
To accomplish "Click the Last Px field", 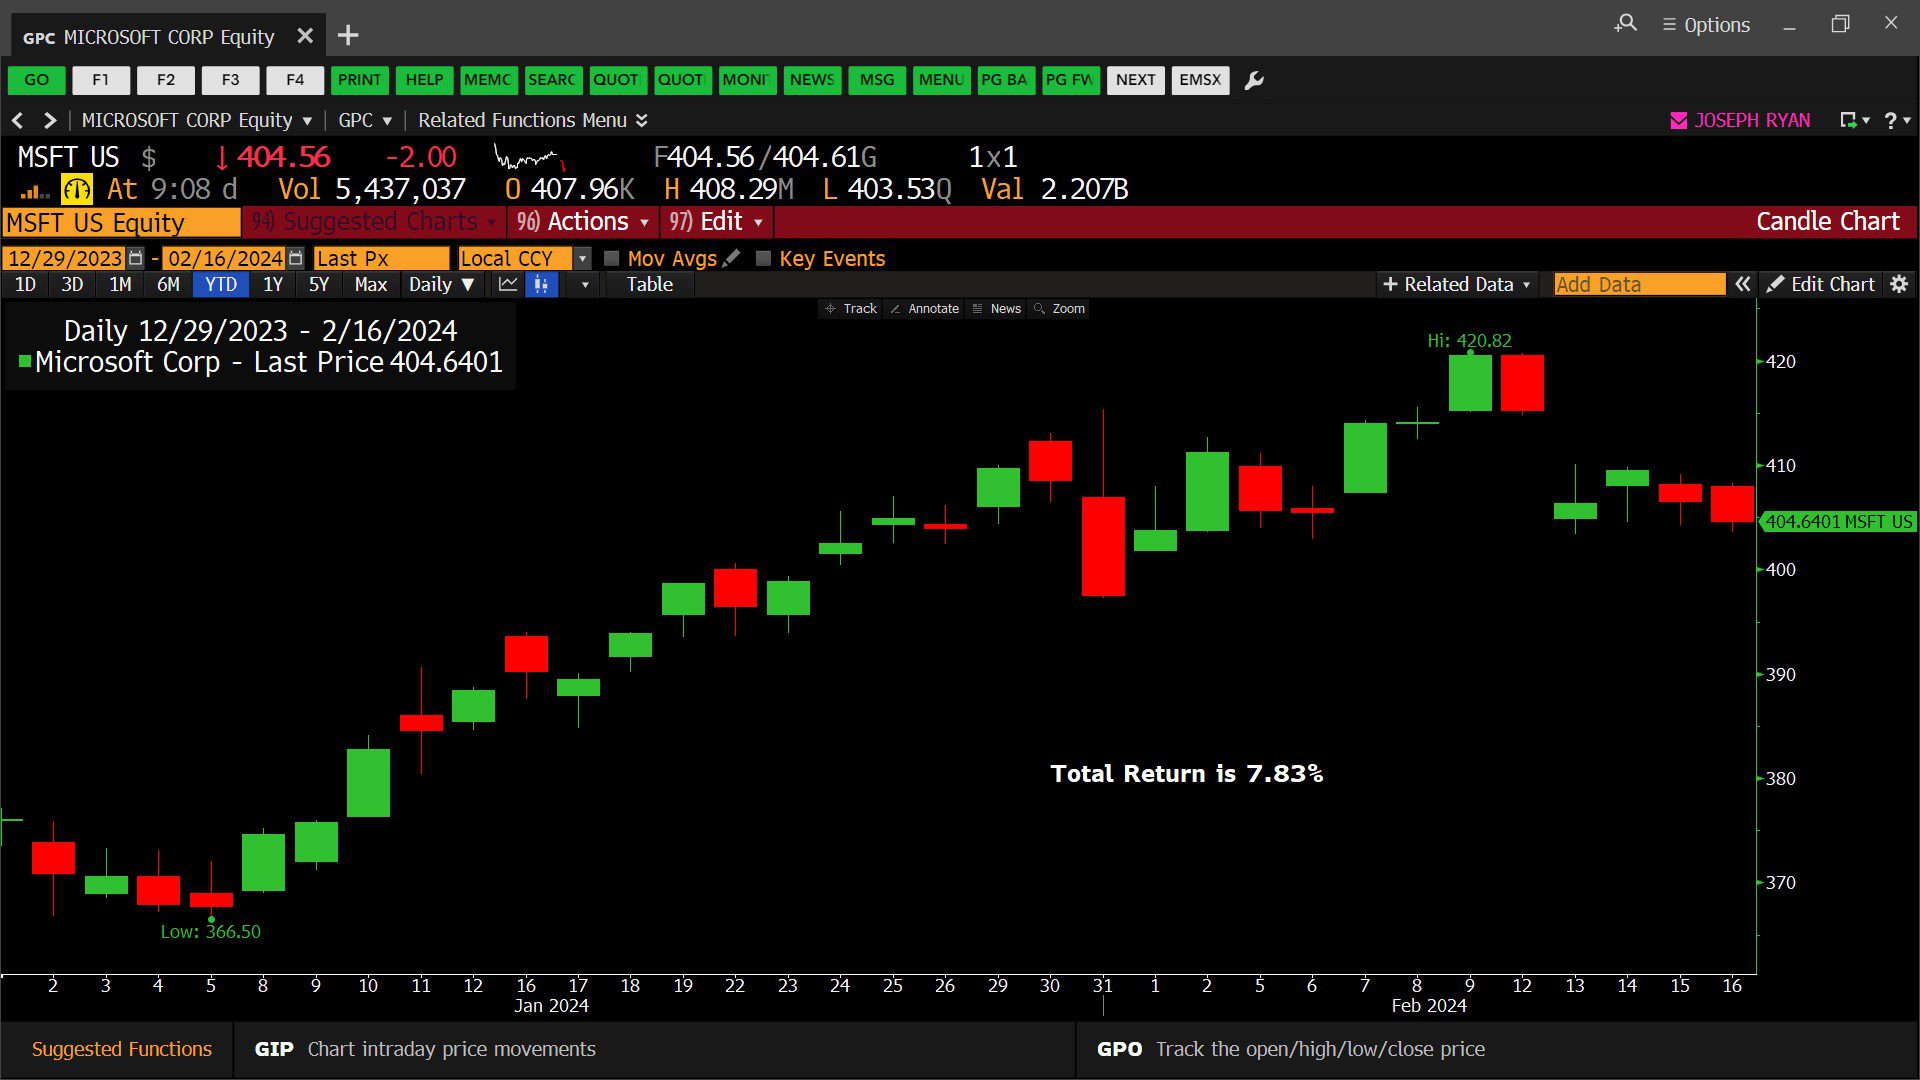I will pos(381,258).
